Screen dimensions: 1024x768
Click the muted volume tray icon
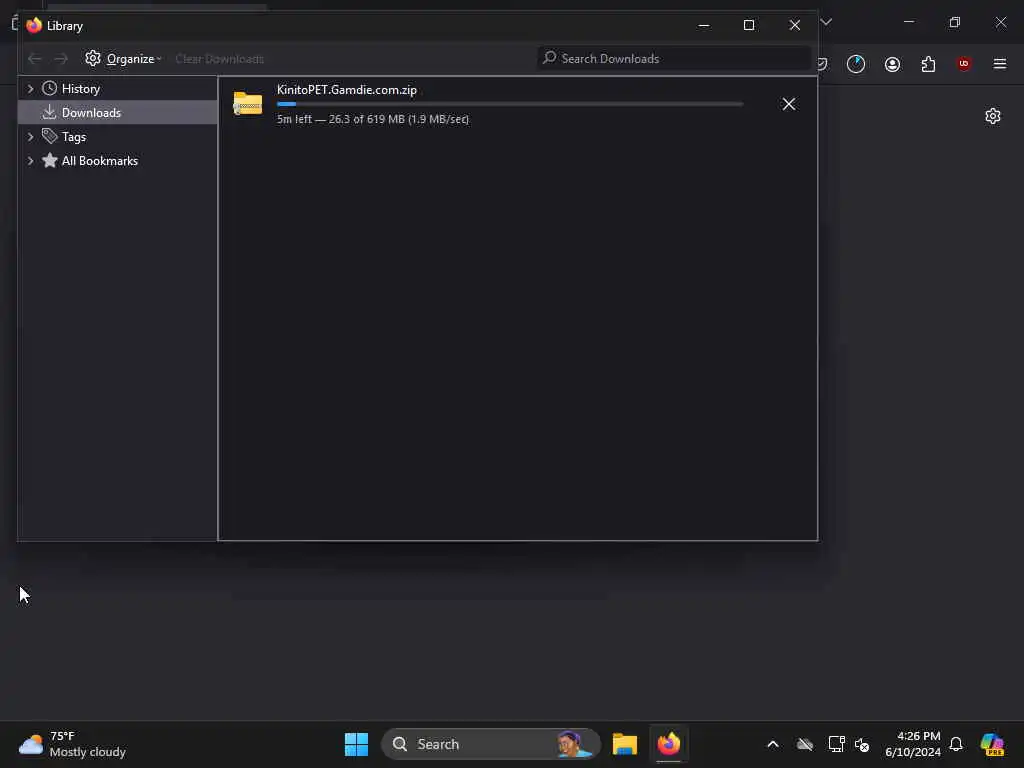862,744
